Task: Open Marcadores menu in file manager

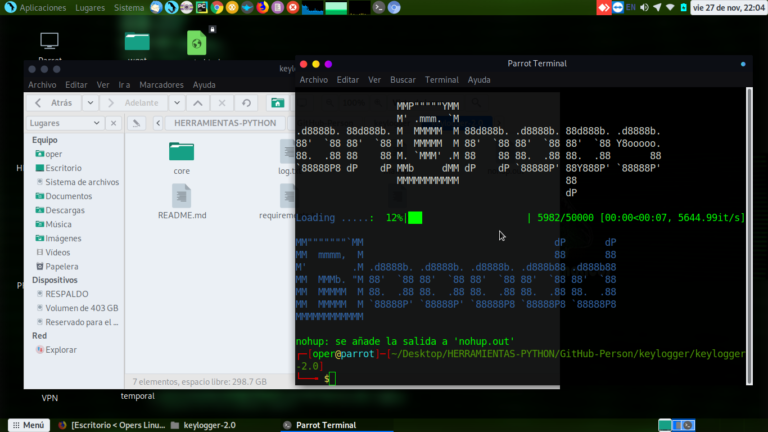Action: coord(161,85)
